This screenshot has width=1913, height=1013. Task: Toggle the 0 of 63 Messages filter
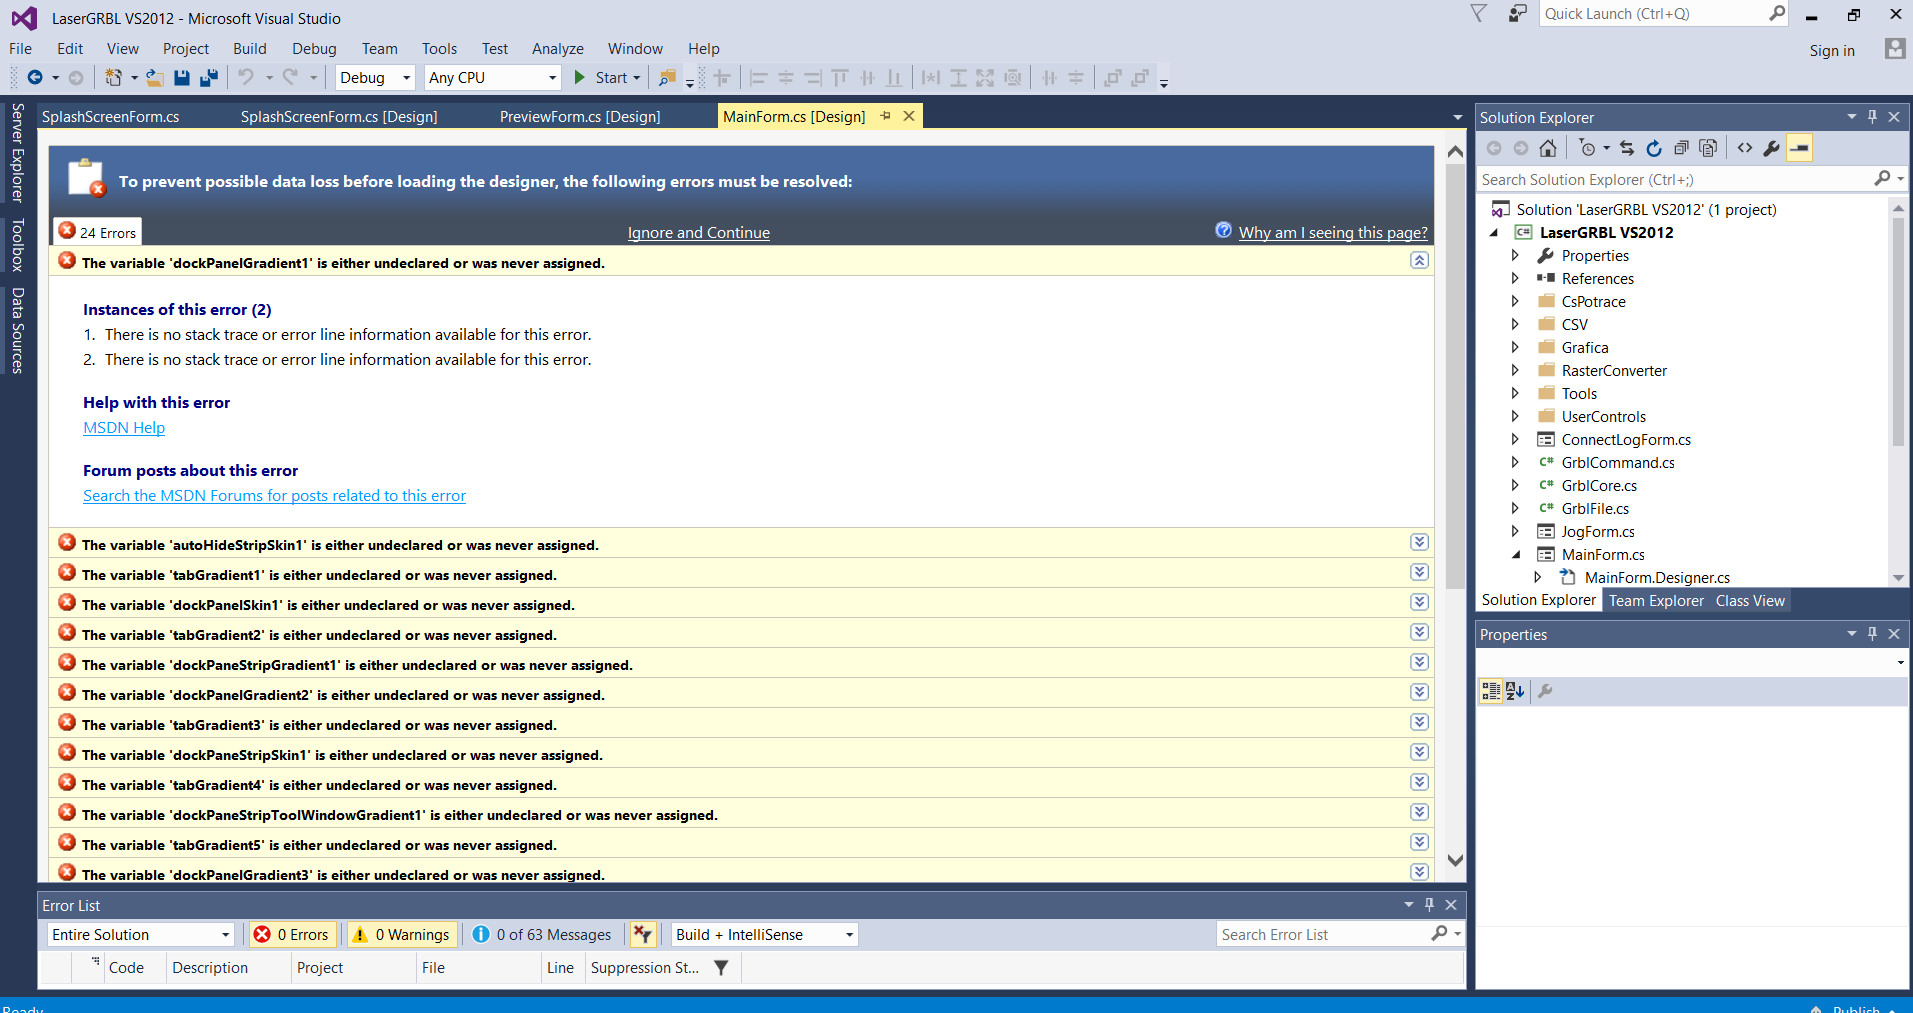(543, 934)
